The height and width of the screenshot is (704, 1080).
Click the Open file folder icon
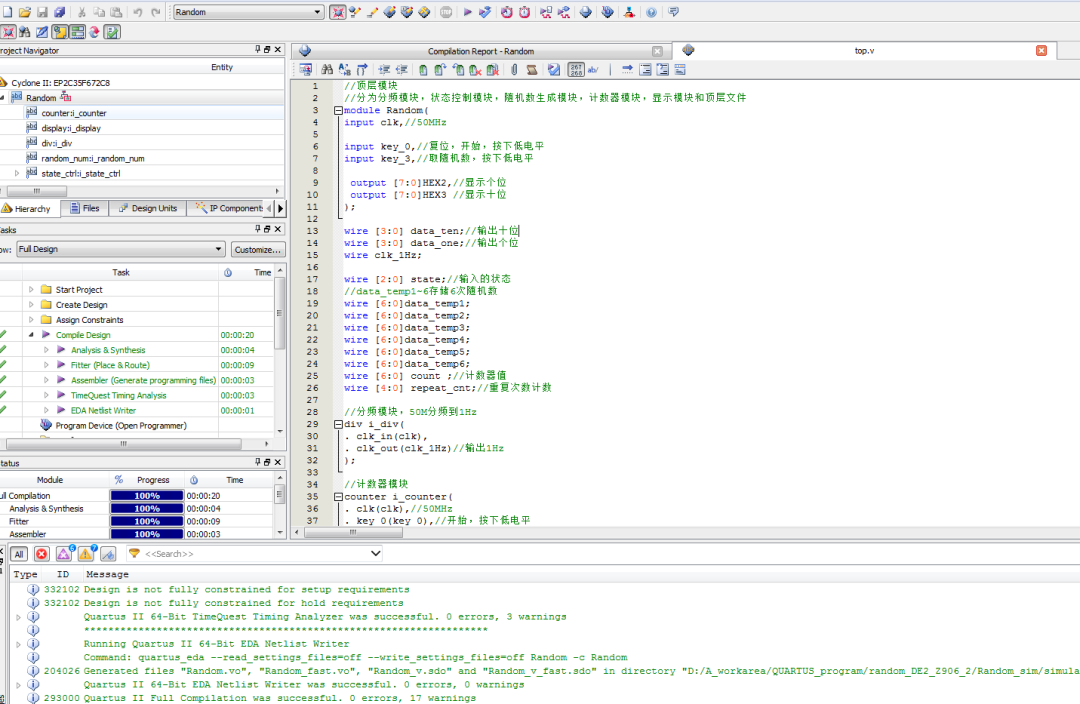(x=24, y=12)
